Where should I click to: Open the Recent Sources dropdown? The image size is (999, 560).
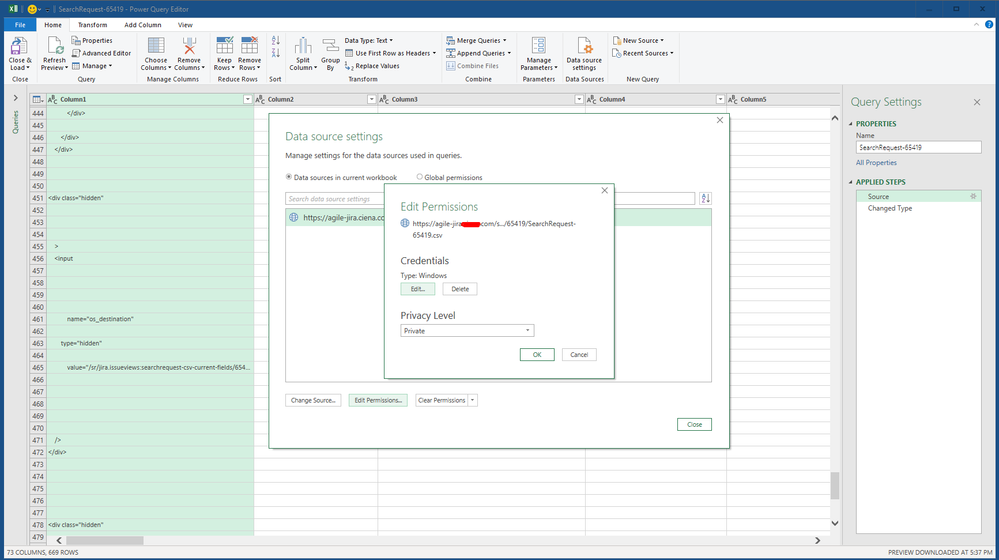pos(643,53)
